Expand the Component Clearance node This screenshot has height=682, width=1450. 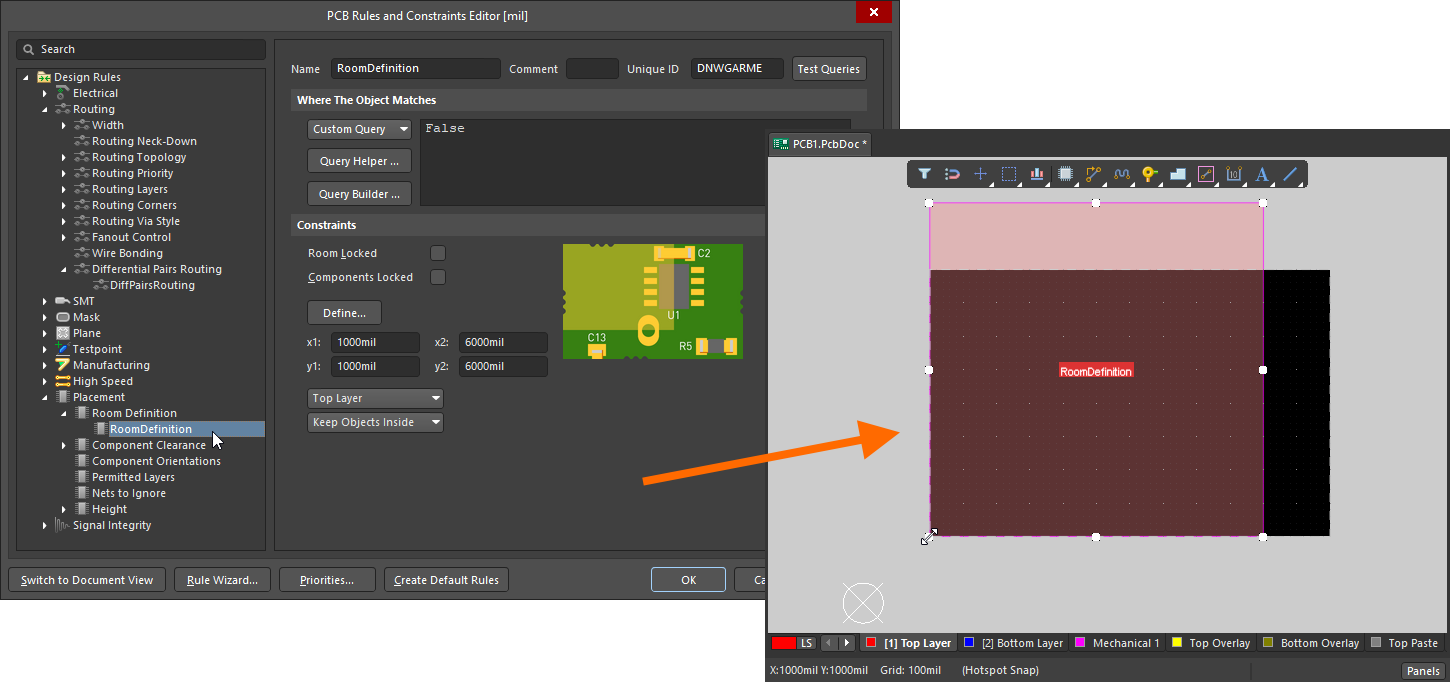[x=64, y=445]
